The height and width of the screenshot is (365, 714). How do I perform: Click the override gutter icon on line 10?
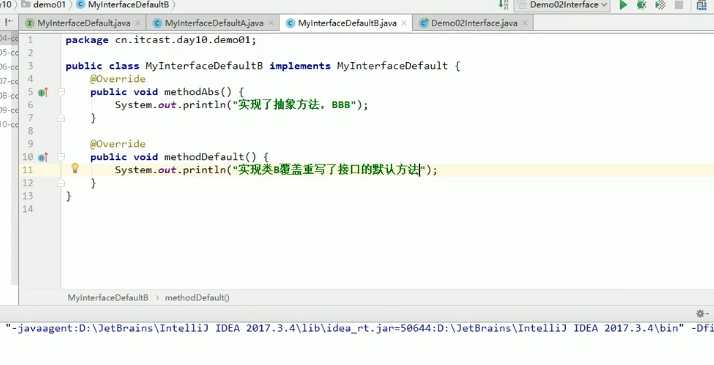coord(43,157)
